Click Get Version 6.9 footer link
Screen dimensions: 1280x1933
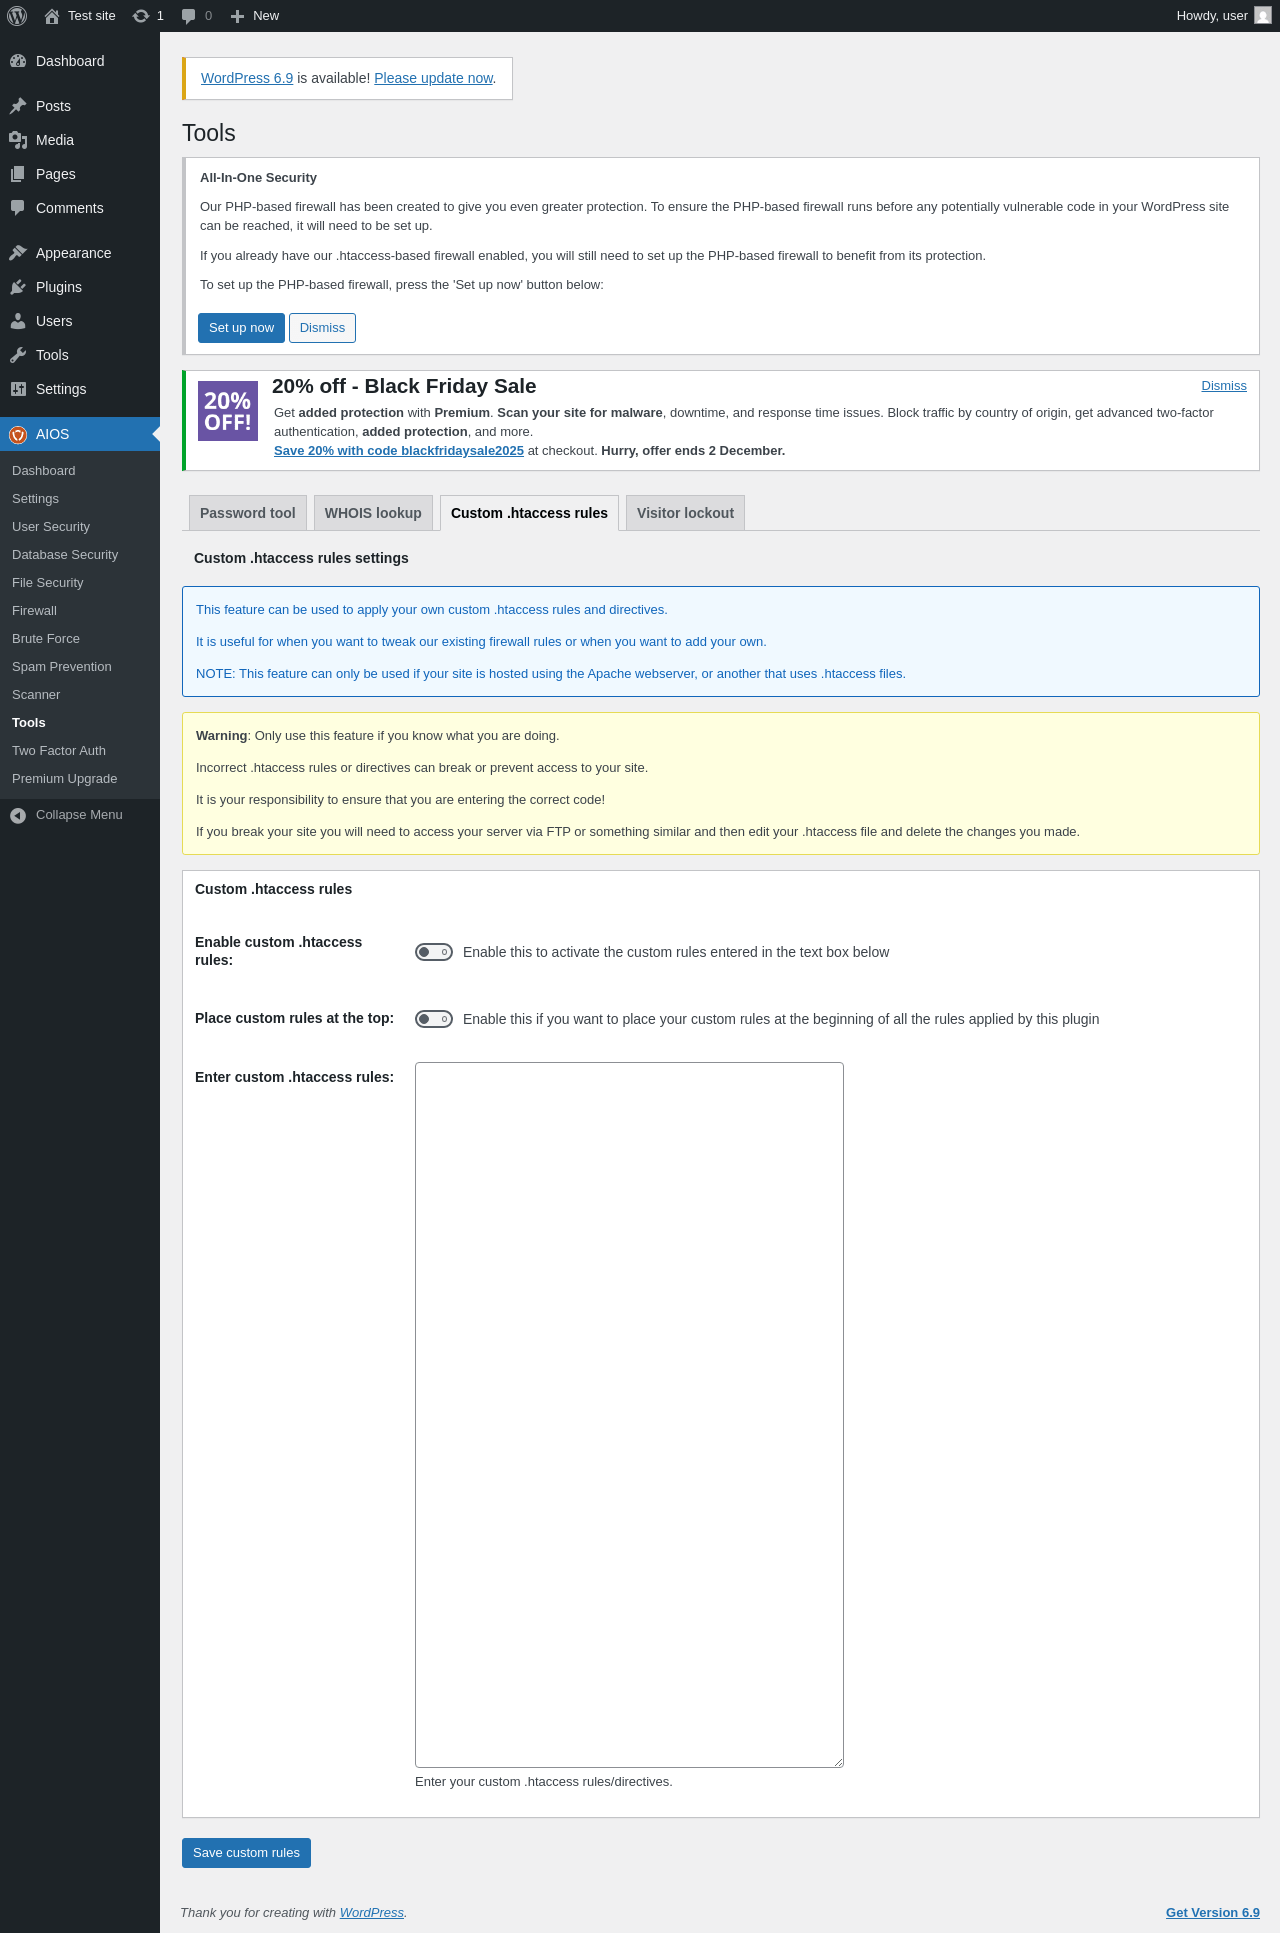point(1213,1913)
